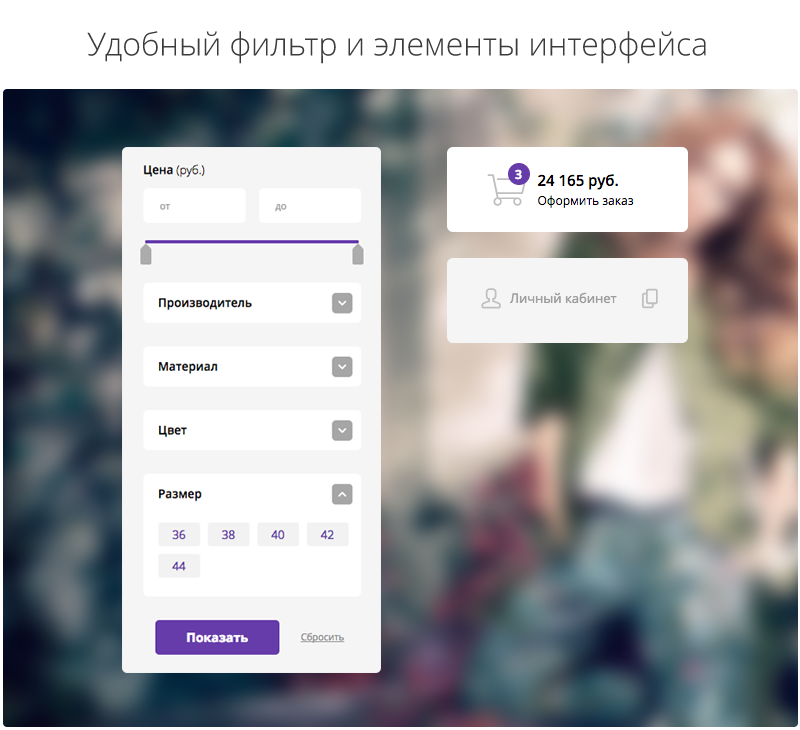
Task: Focus the 'до' maximum price field
Action: point(310,206)
